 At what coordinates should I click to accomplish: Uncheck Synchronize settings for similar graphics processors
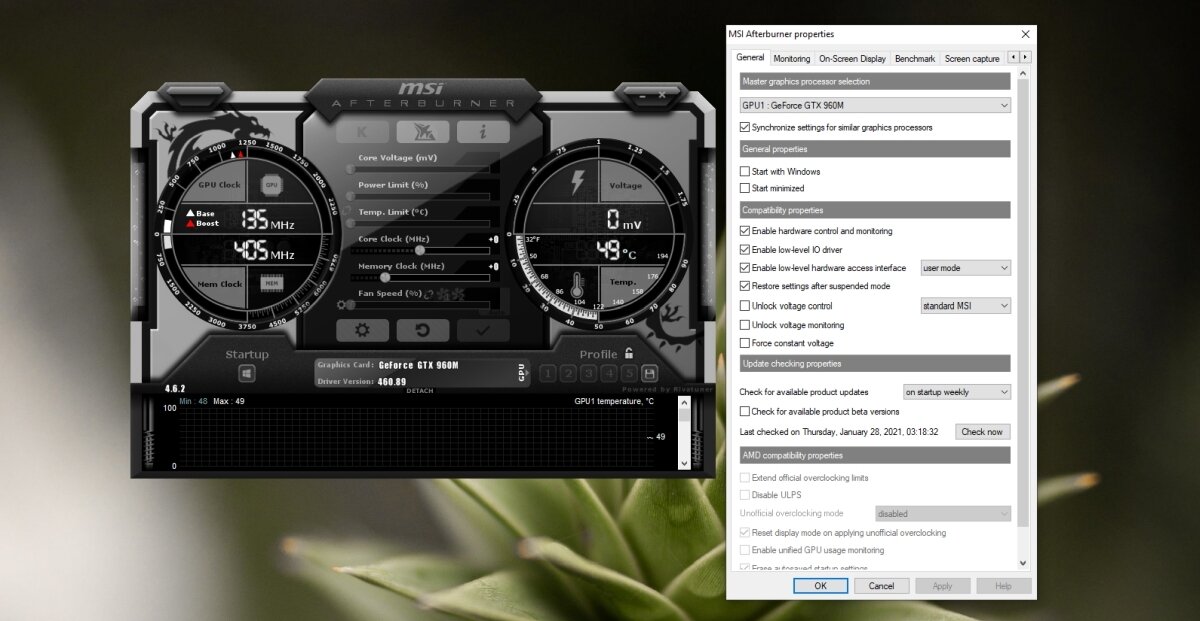click(x=744, y=128)
